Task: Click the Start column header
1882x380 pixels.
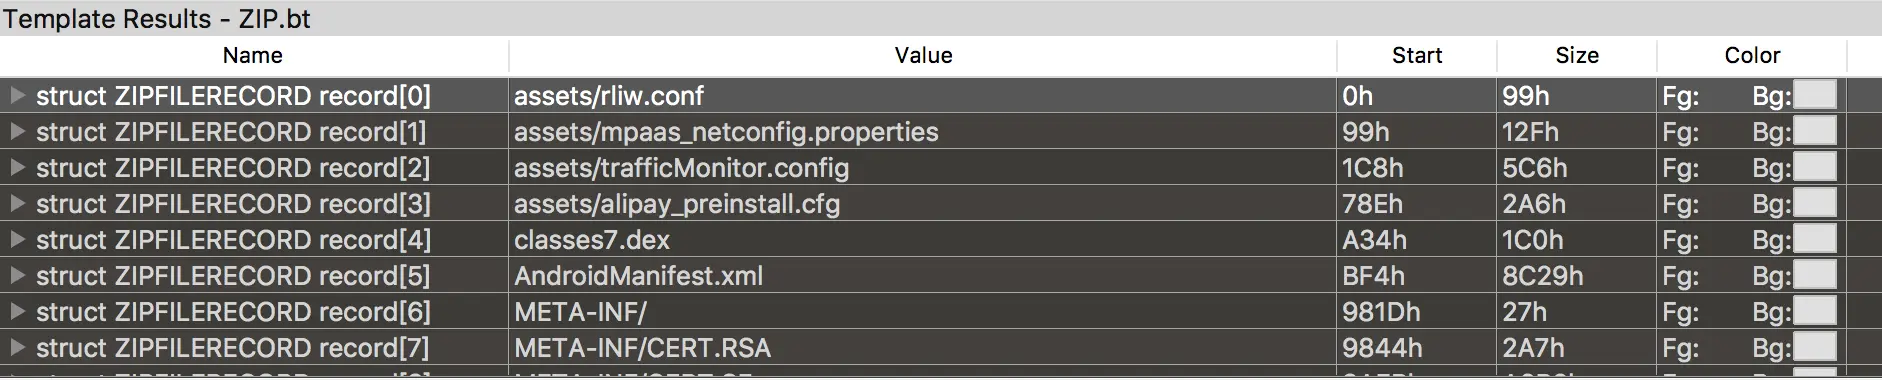Action: 1417,56
